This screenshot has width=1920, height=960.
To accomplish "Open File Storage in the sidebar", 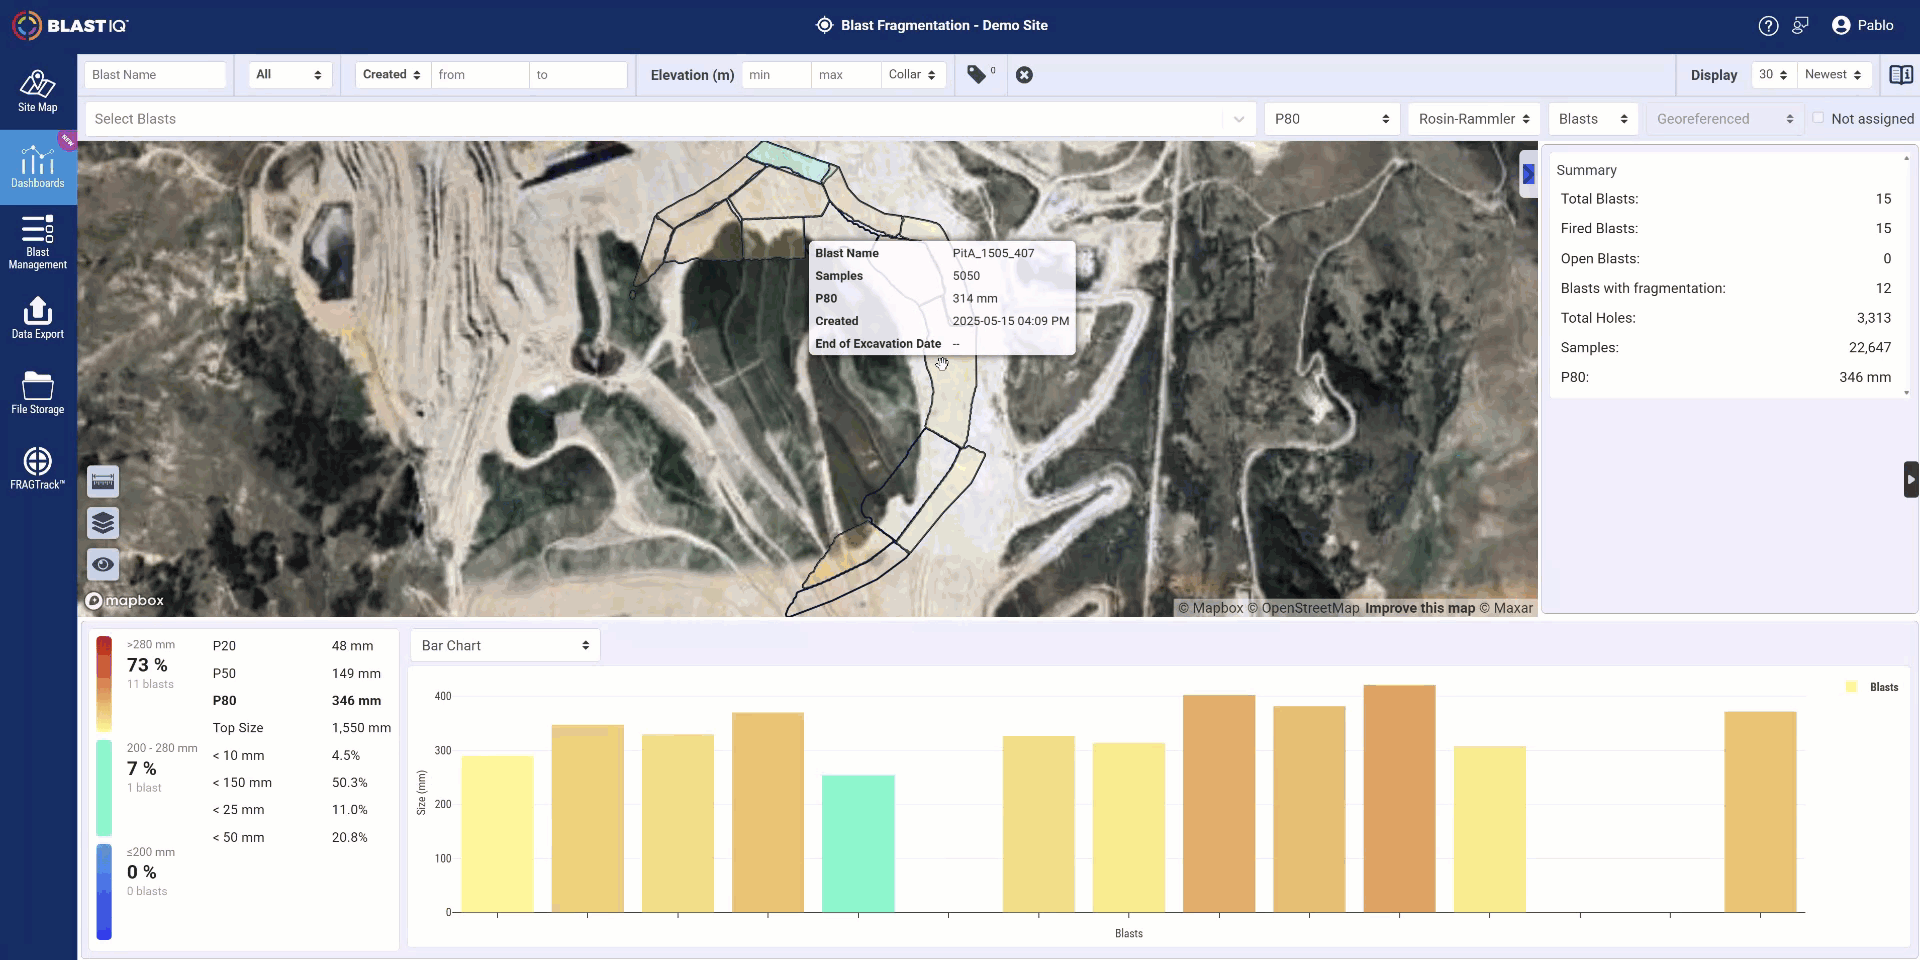I will tap(38, 393).
